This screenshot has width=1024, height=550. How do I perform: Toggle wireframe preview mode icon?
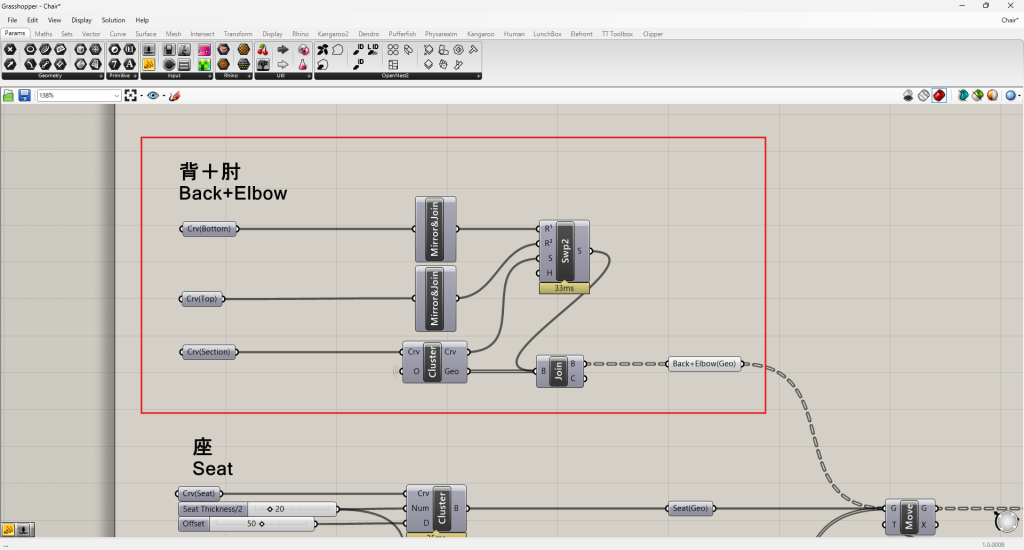[924, 96]
